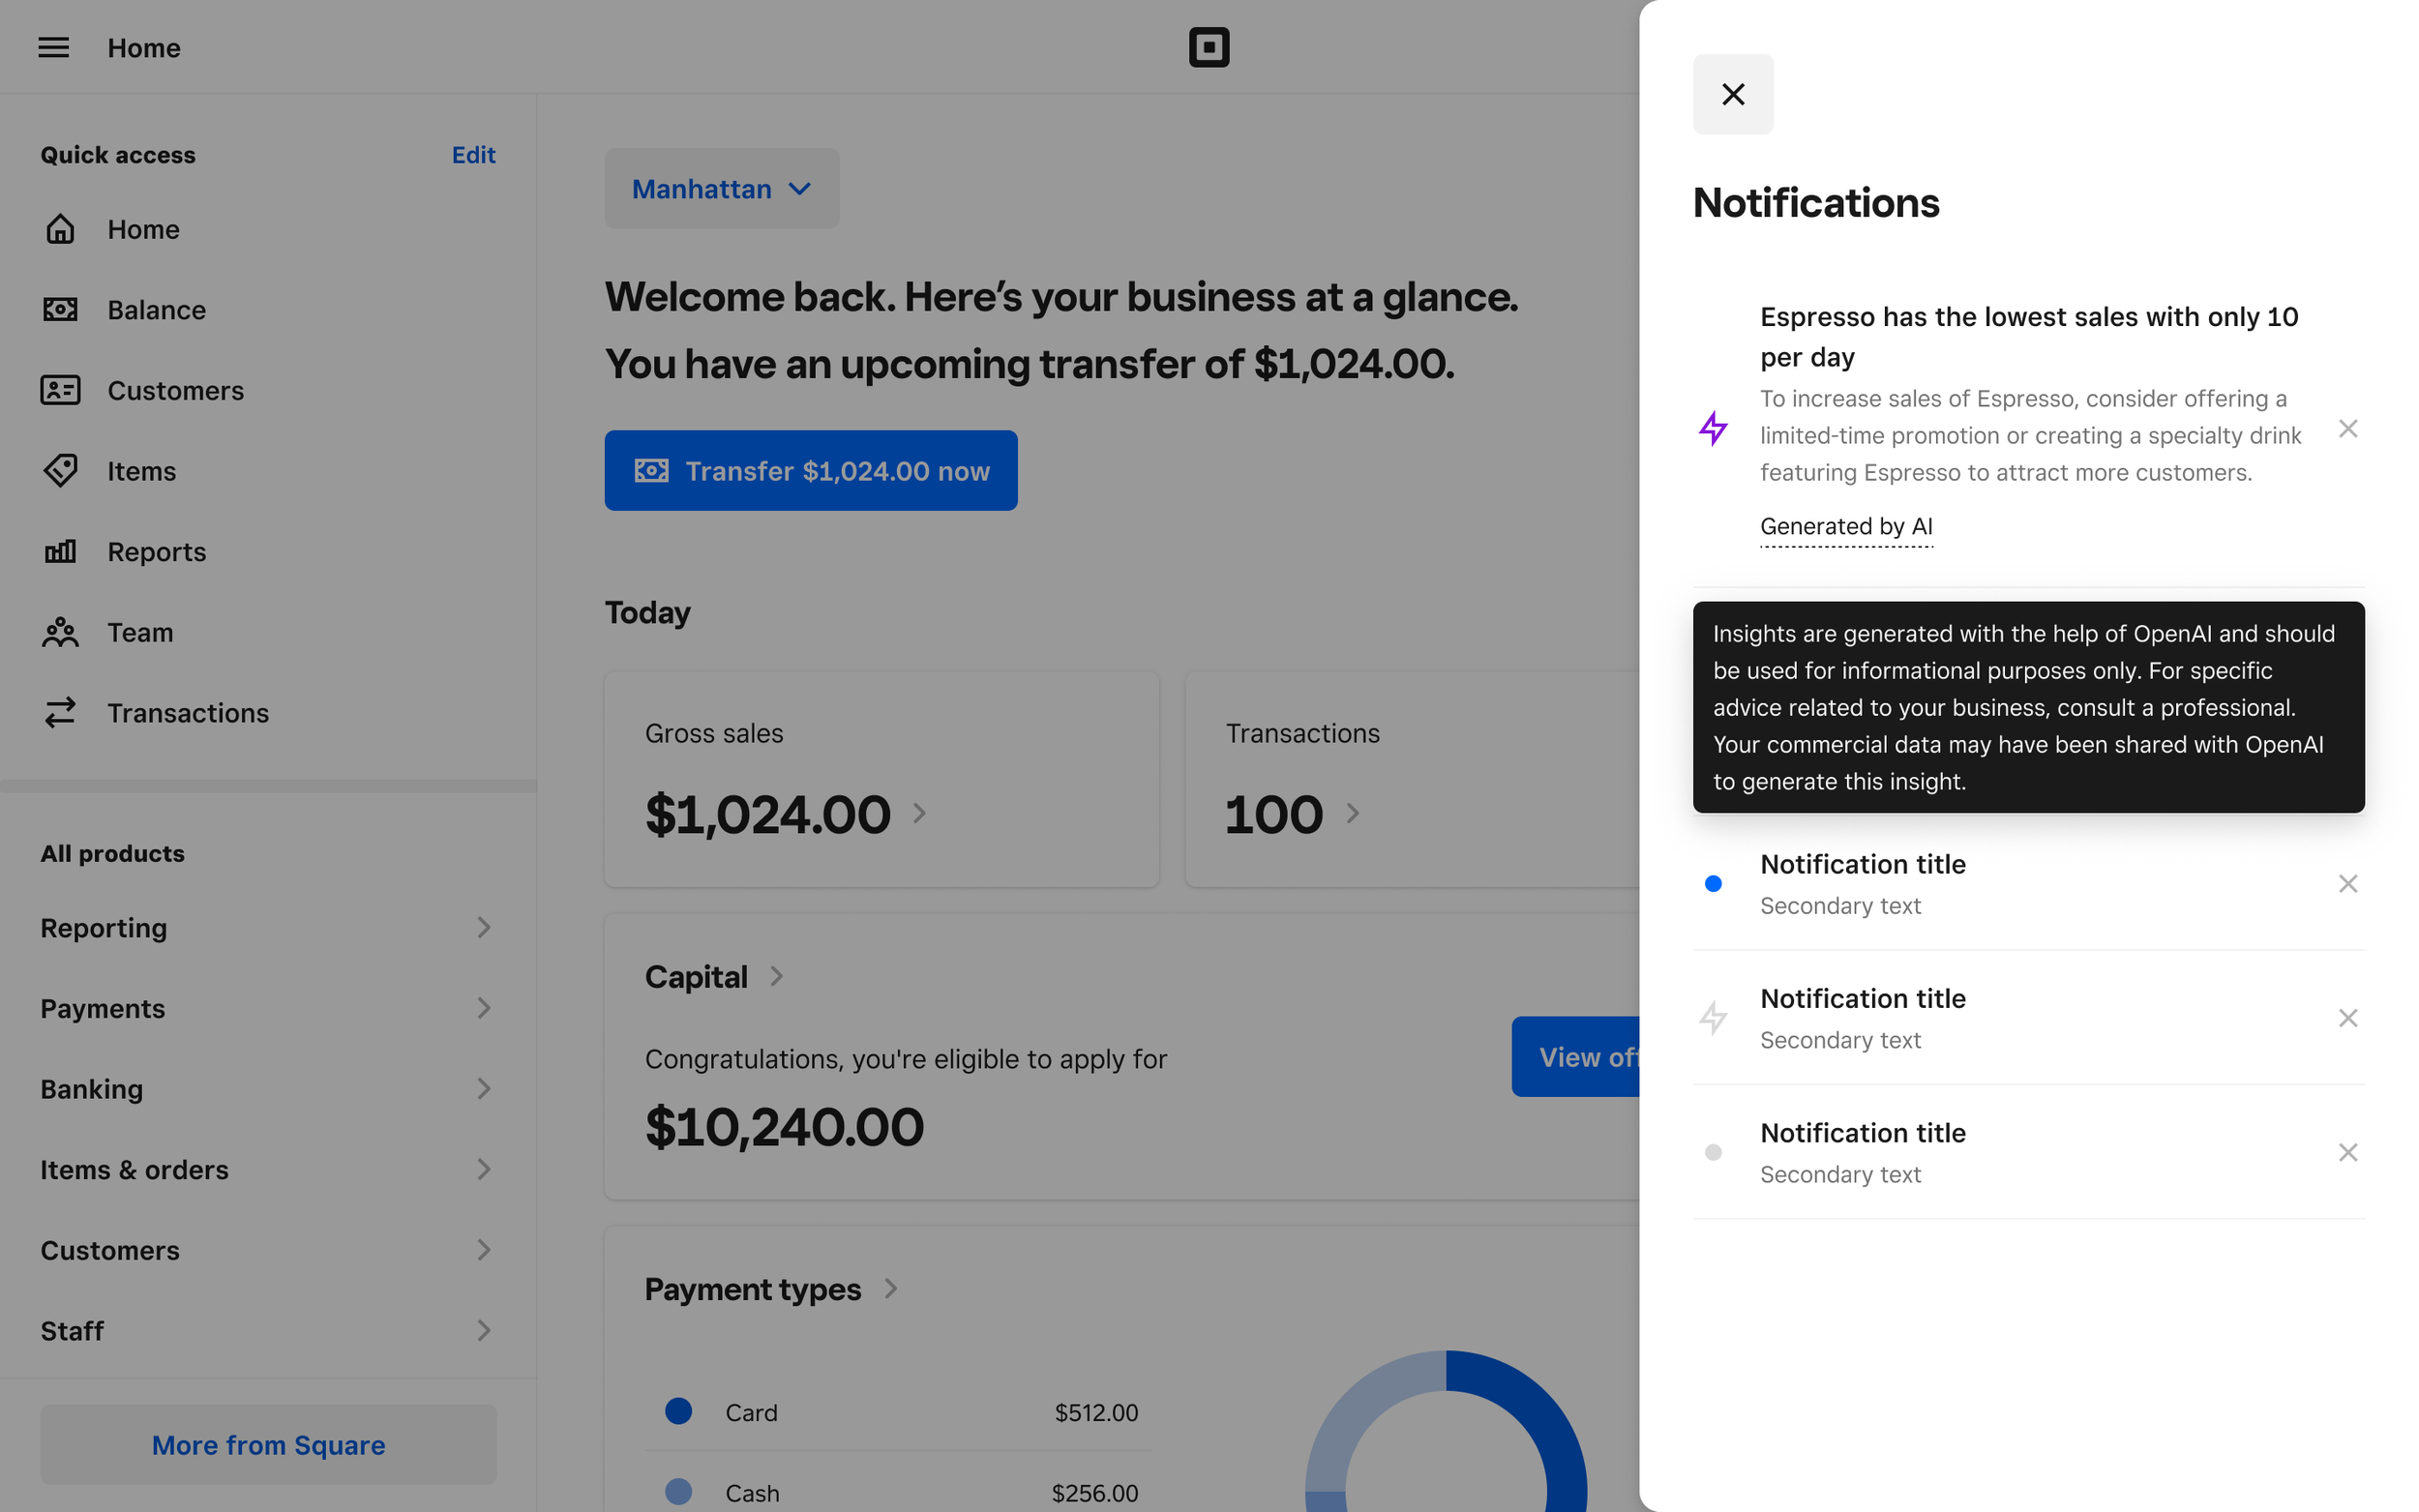This screenshot has width=2419, height=1512.
Task: Dismiss the last gray-dot notification
Action: pyautogui.click(x=2347, y=1152)
